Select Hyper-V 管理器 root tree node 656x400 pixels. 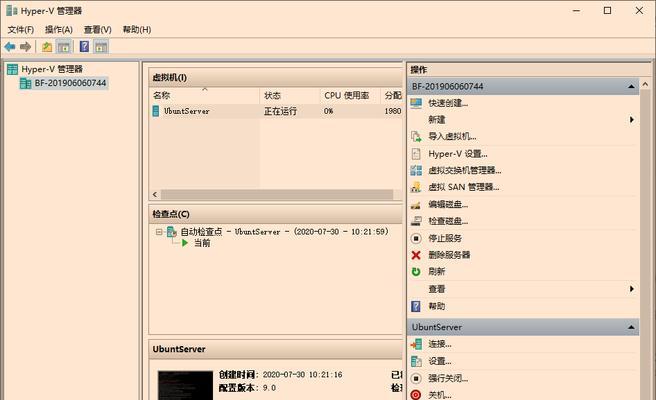pyautogui.click(x=45, y=69)
